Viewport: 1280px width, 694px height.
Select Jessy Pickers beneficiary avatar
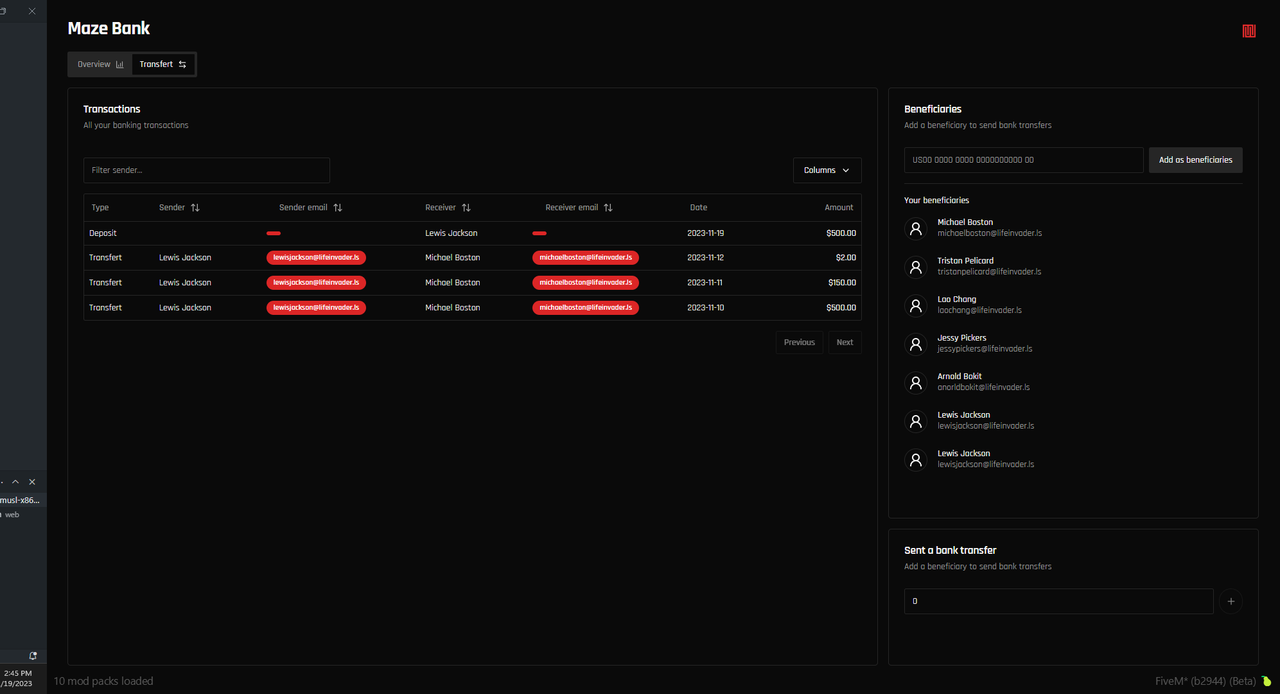(x=916, y=344)
